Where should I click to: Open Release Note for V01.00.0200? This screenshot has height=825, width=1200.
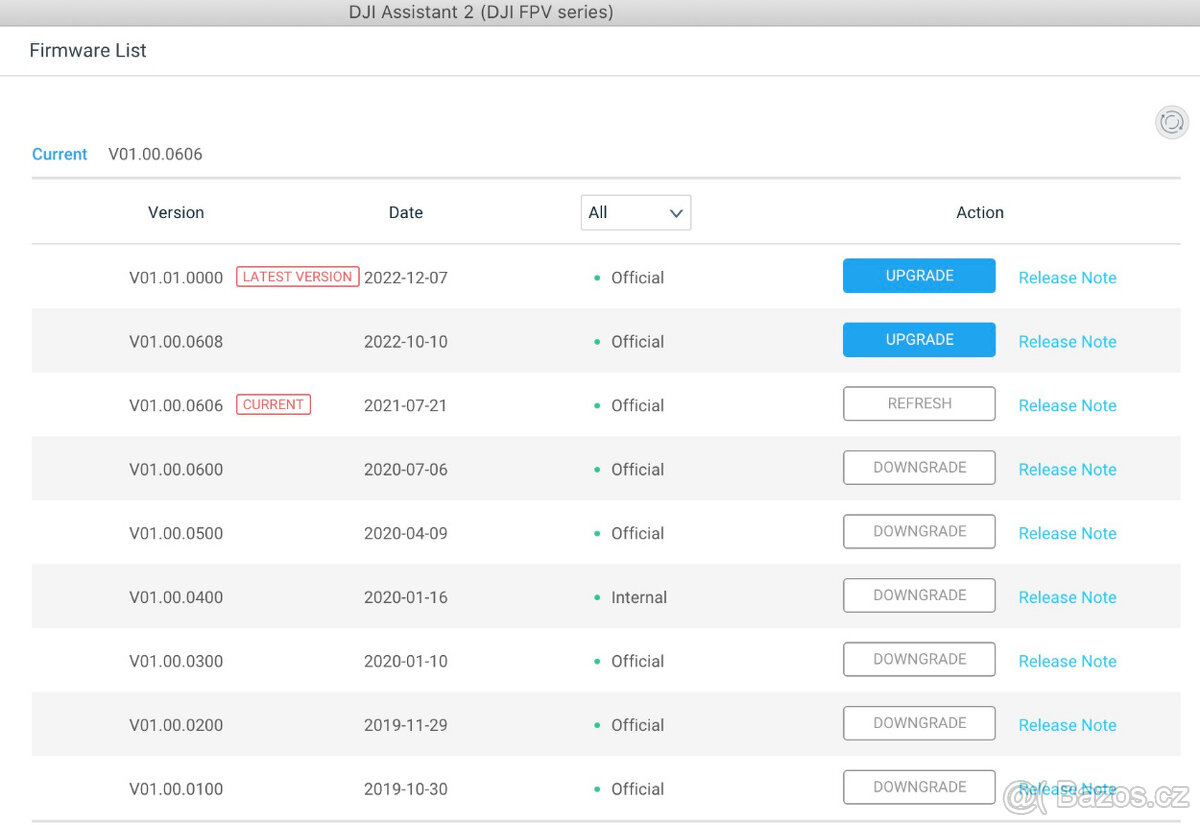(x=1067, y=726)
